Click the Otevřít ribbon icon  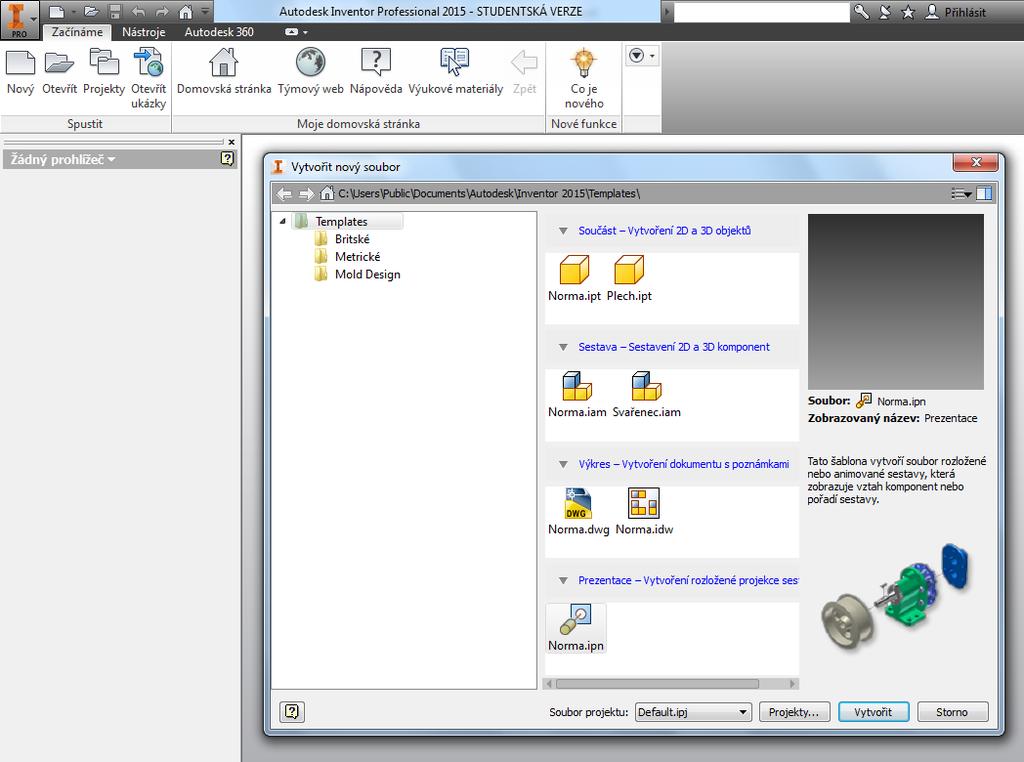click(59, 73)
